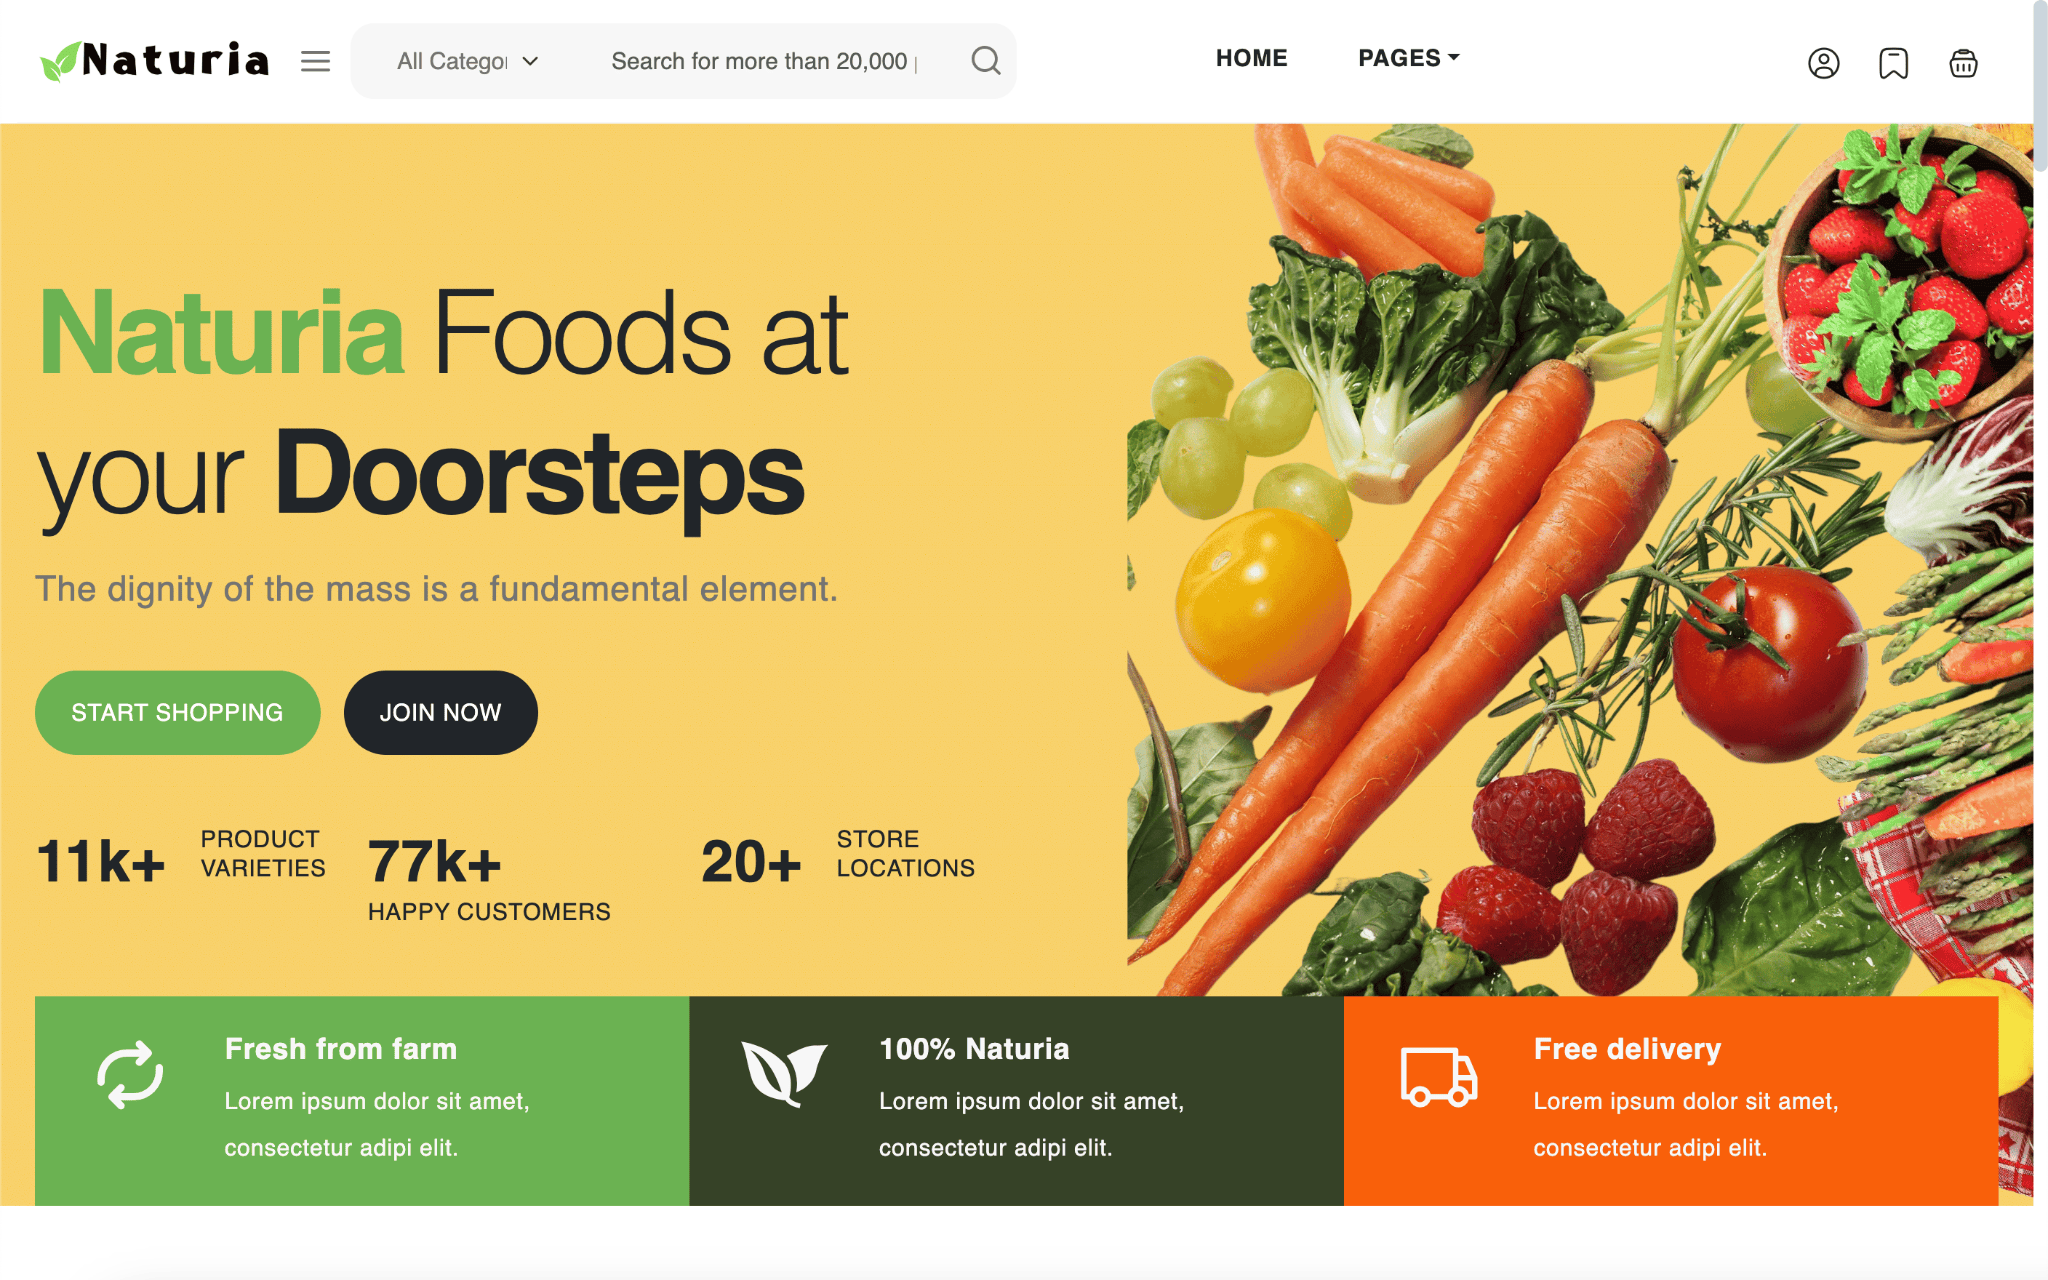
Task: Click the vegetables hero image
Action: [x=1580, y=560]
